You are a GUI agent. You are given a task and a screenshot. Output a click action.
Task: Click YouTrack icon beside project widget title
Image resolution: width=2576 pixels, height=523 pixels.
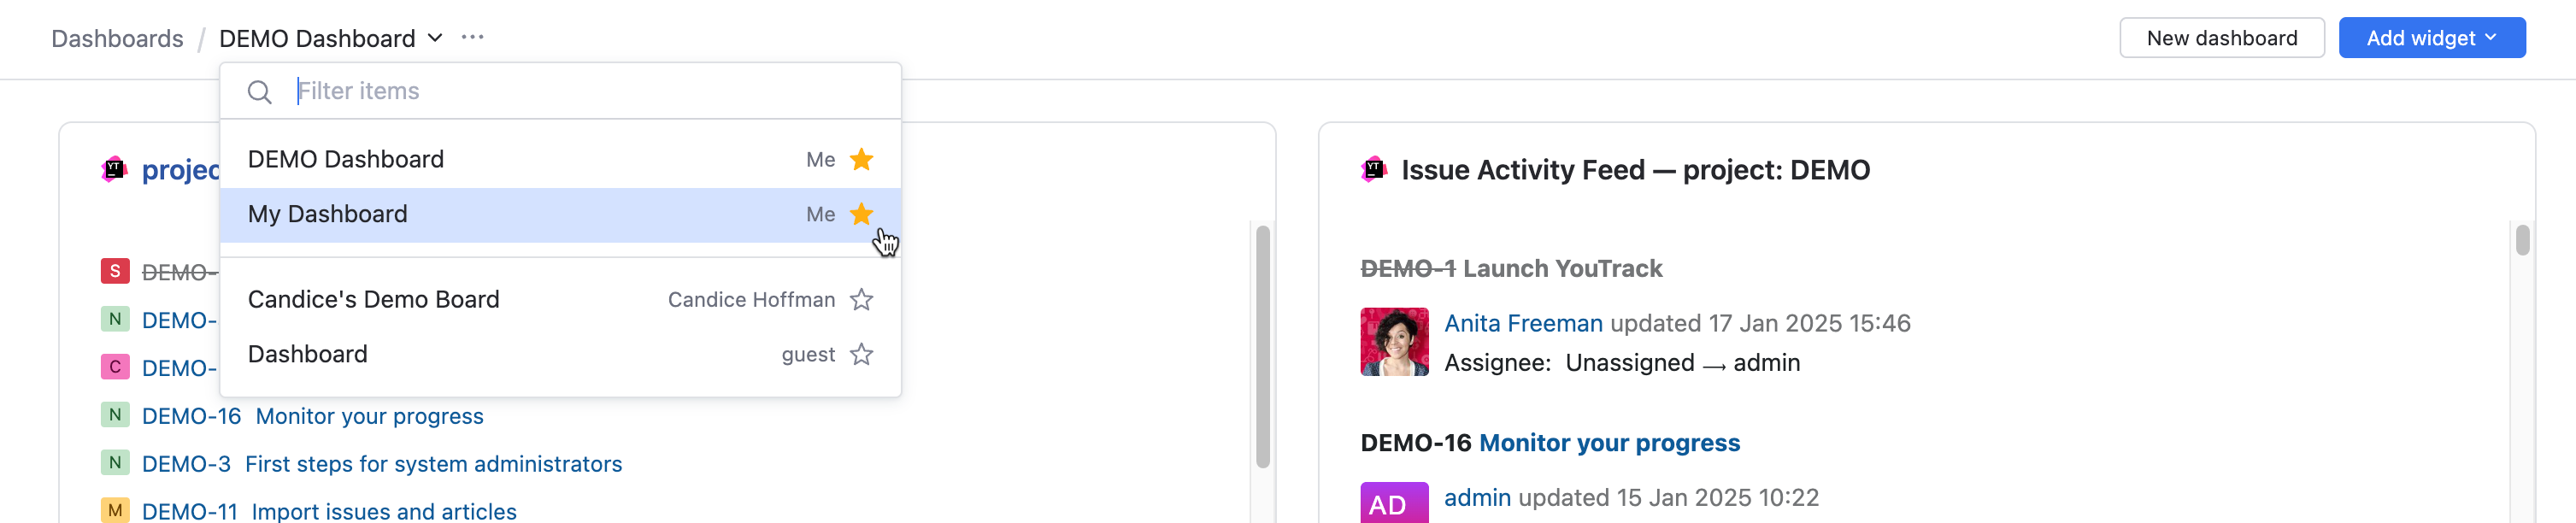(114, 170)
